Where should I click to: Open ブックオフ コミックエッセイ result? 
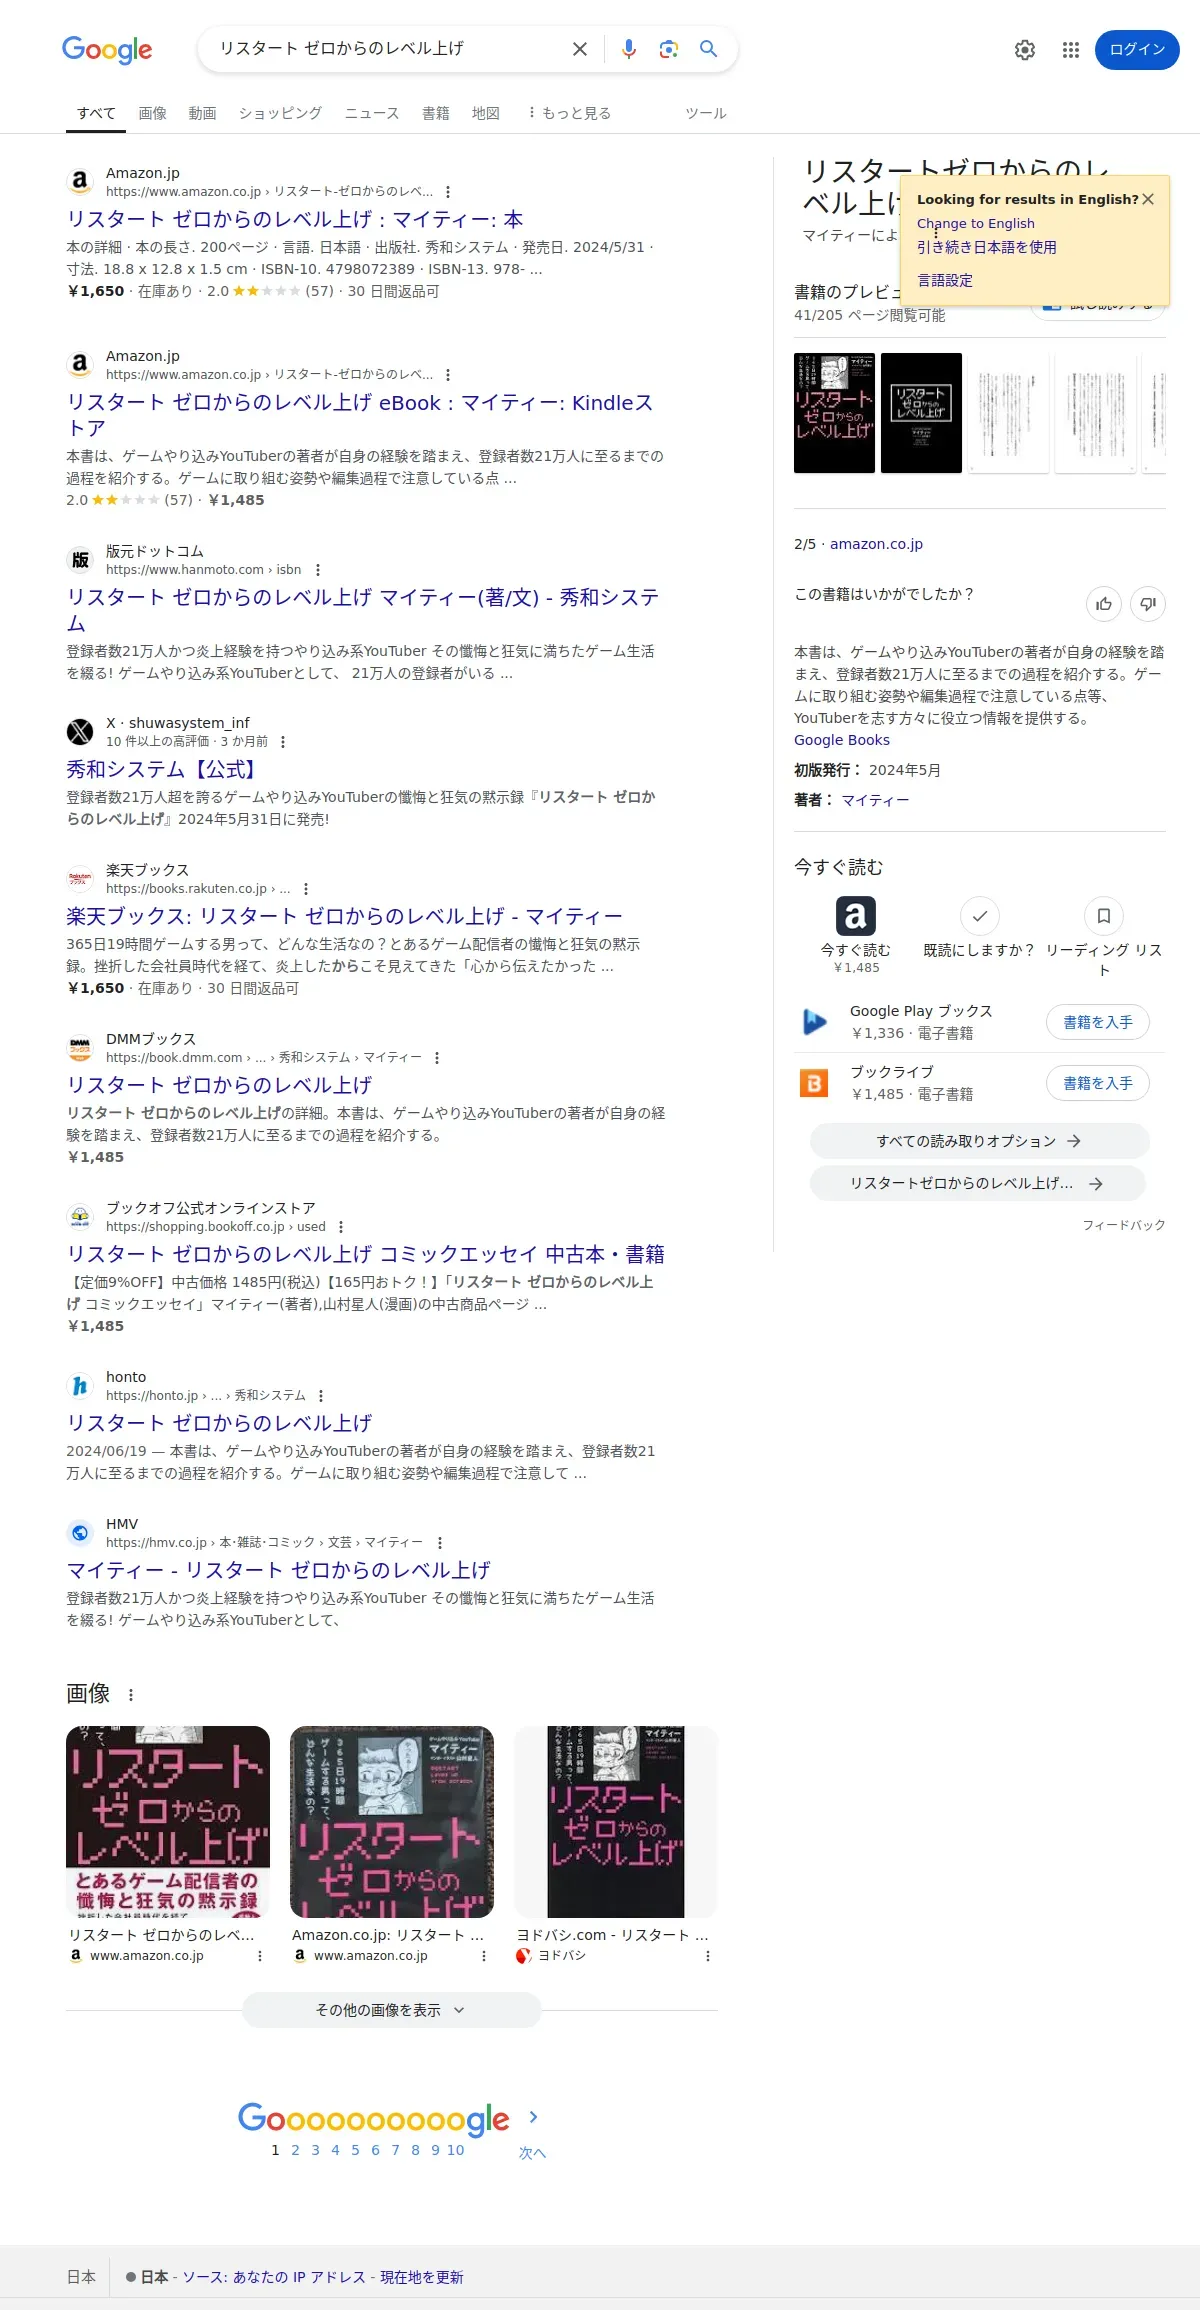365,1254
